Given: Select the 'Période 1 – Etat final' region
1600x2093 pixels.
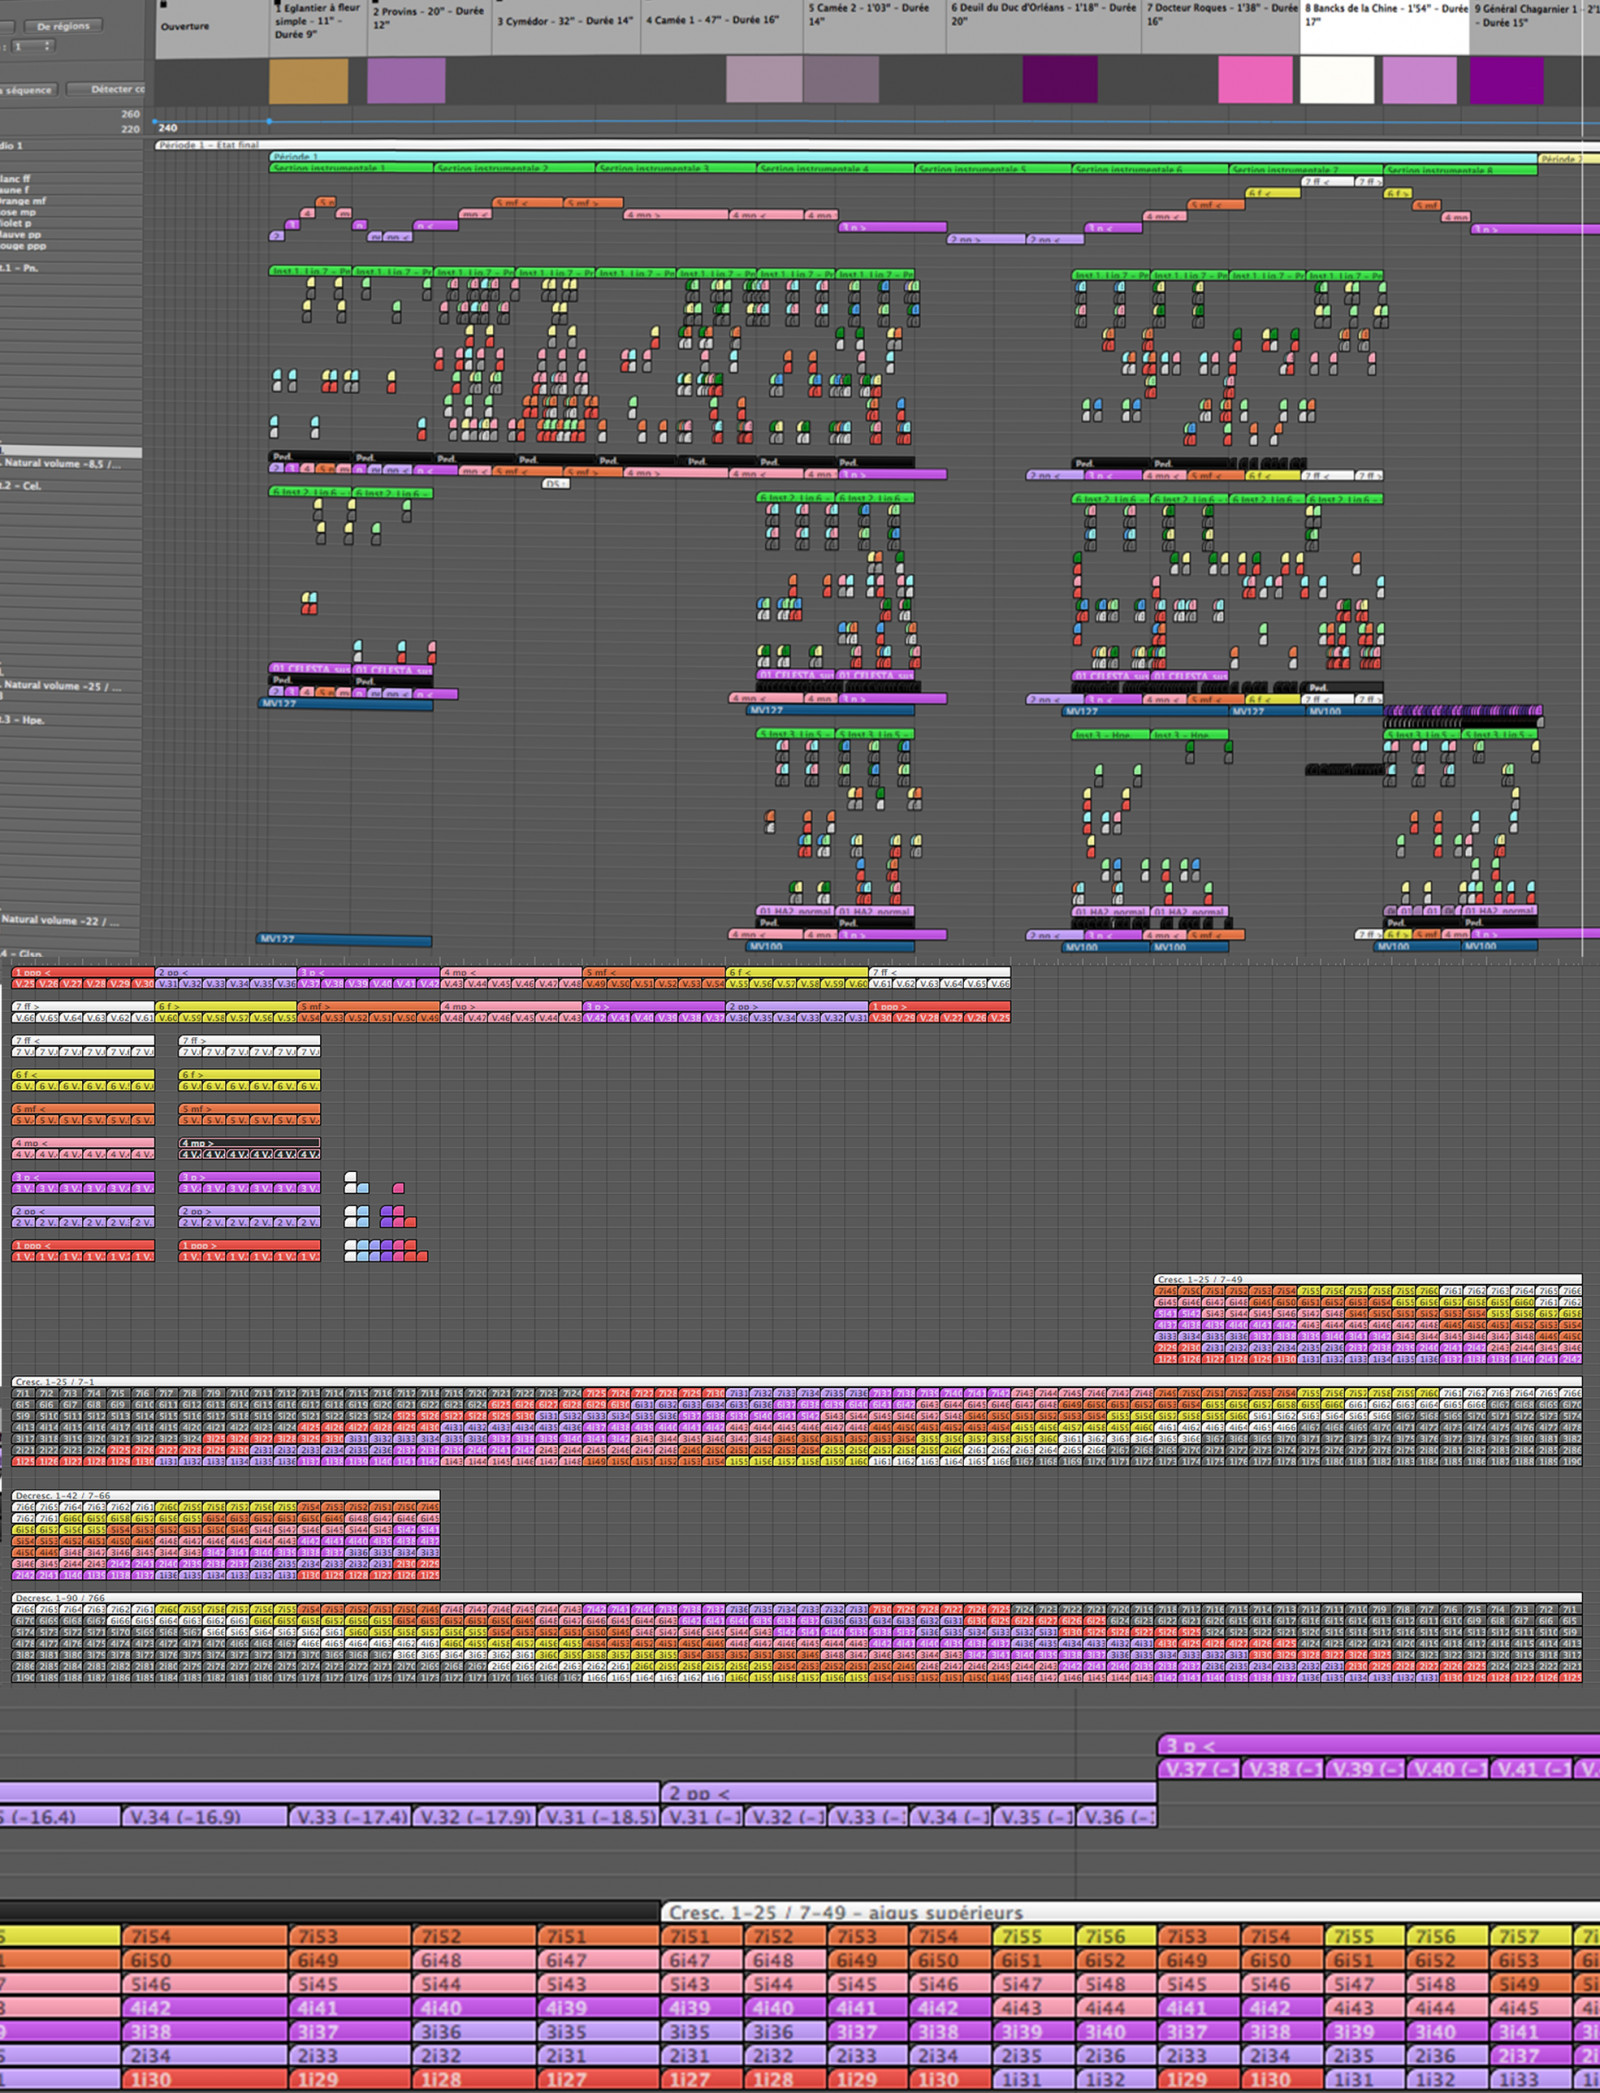Looking at the screenshot, I should pos(208,145).
